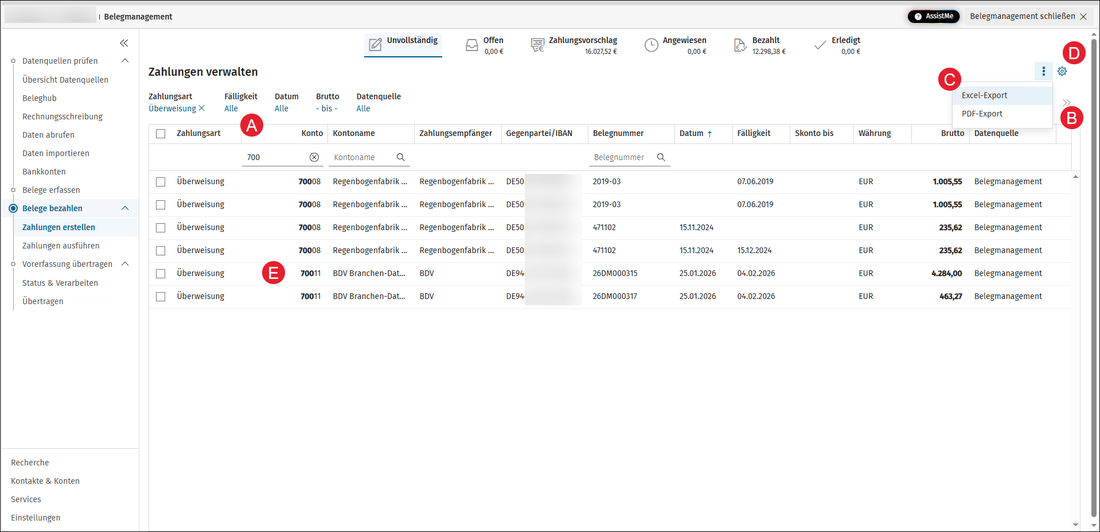Open the Datenquelle filter set to Alle

pos(363,108)
